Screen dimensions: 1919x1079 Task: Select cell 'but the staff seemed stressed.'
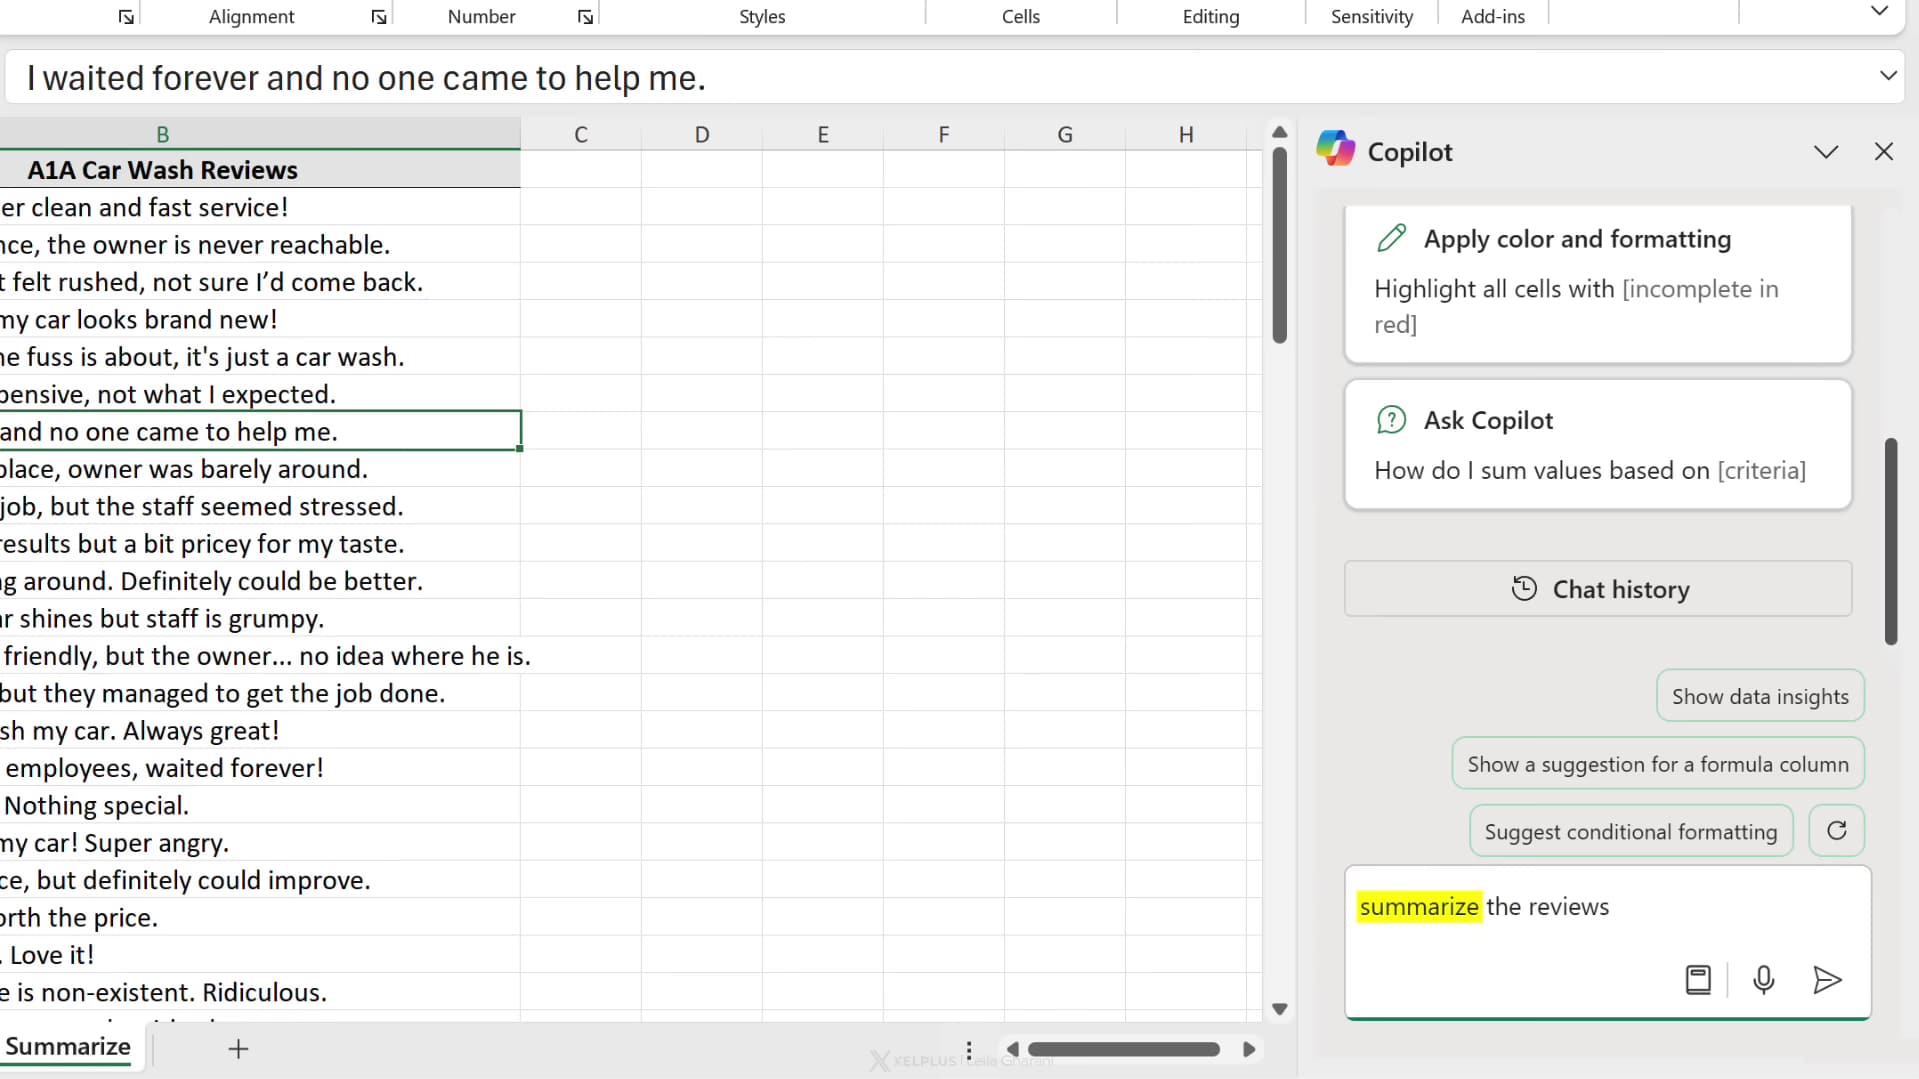(260, 507)
